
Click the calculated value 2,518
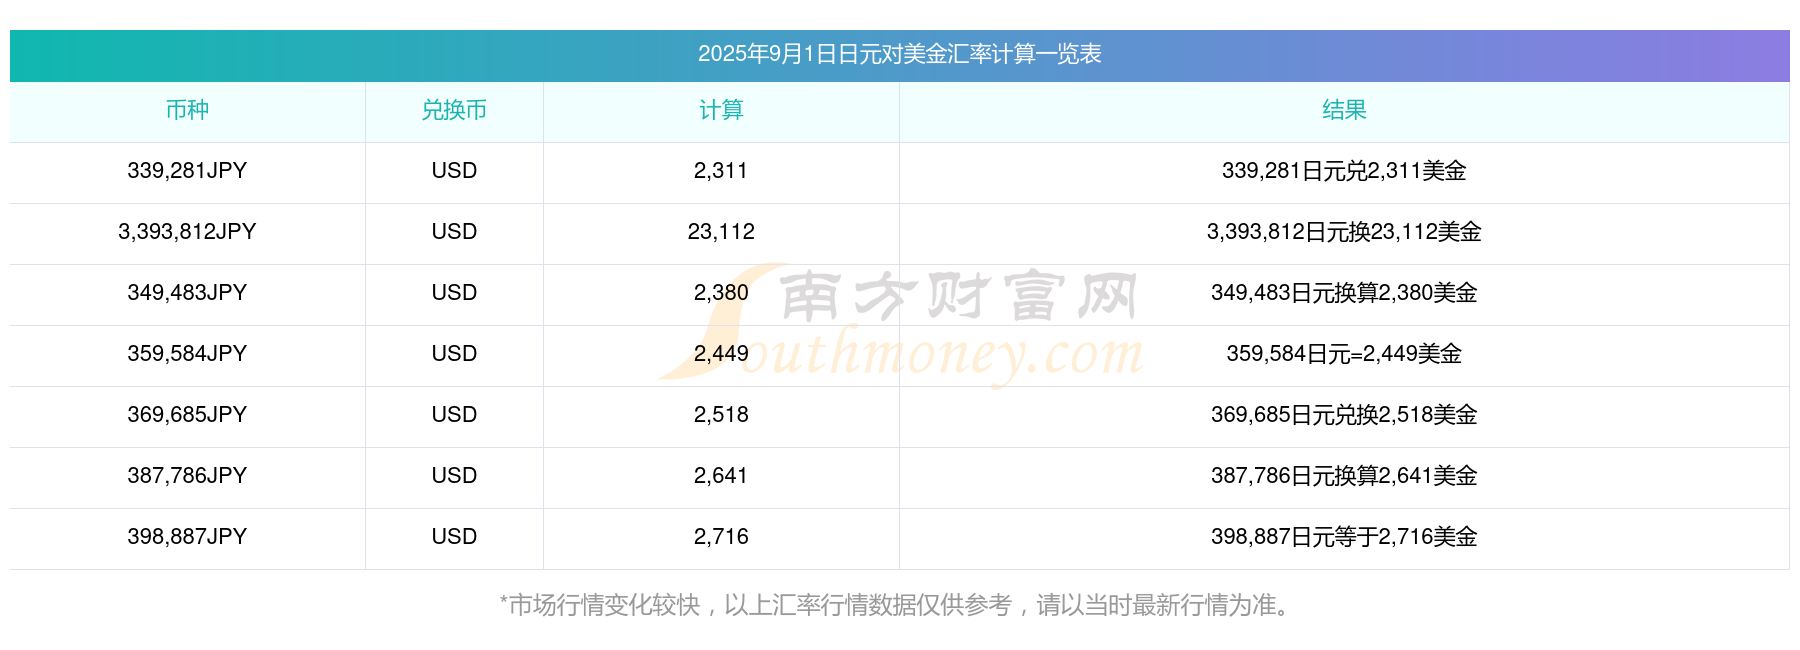pyautogui.click(x=721, y=415)
